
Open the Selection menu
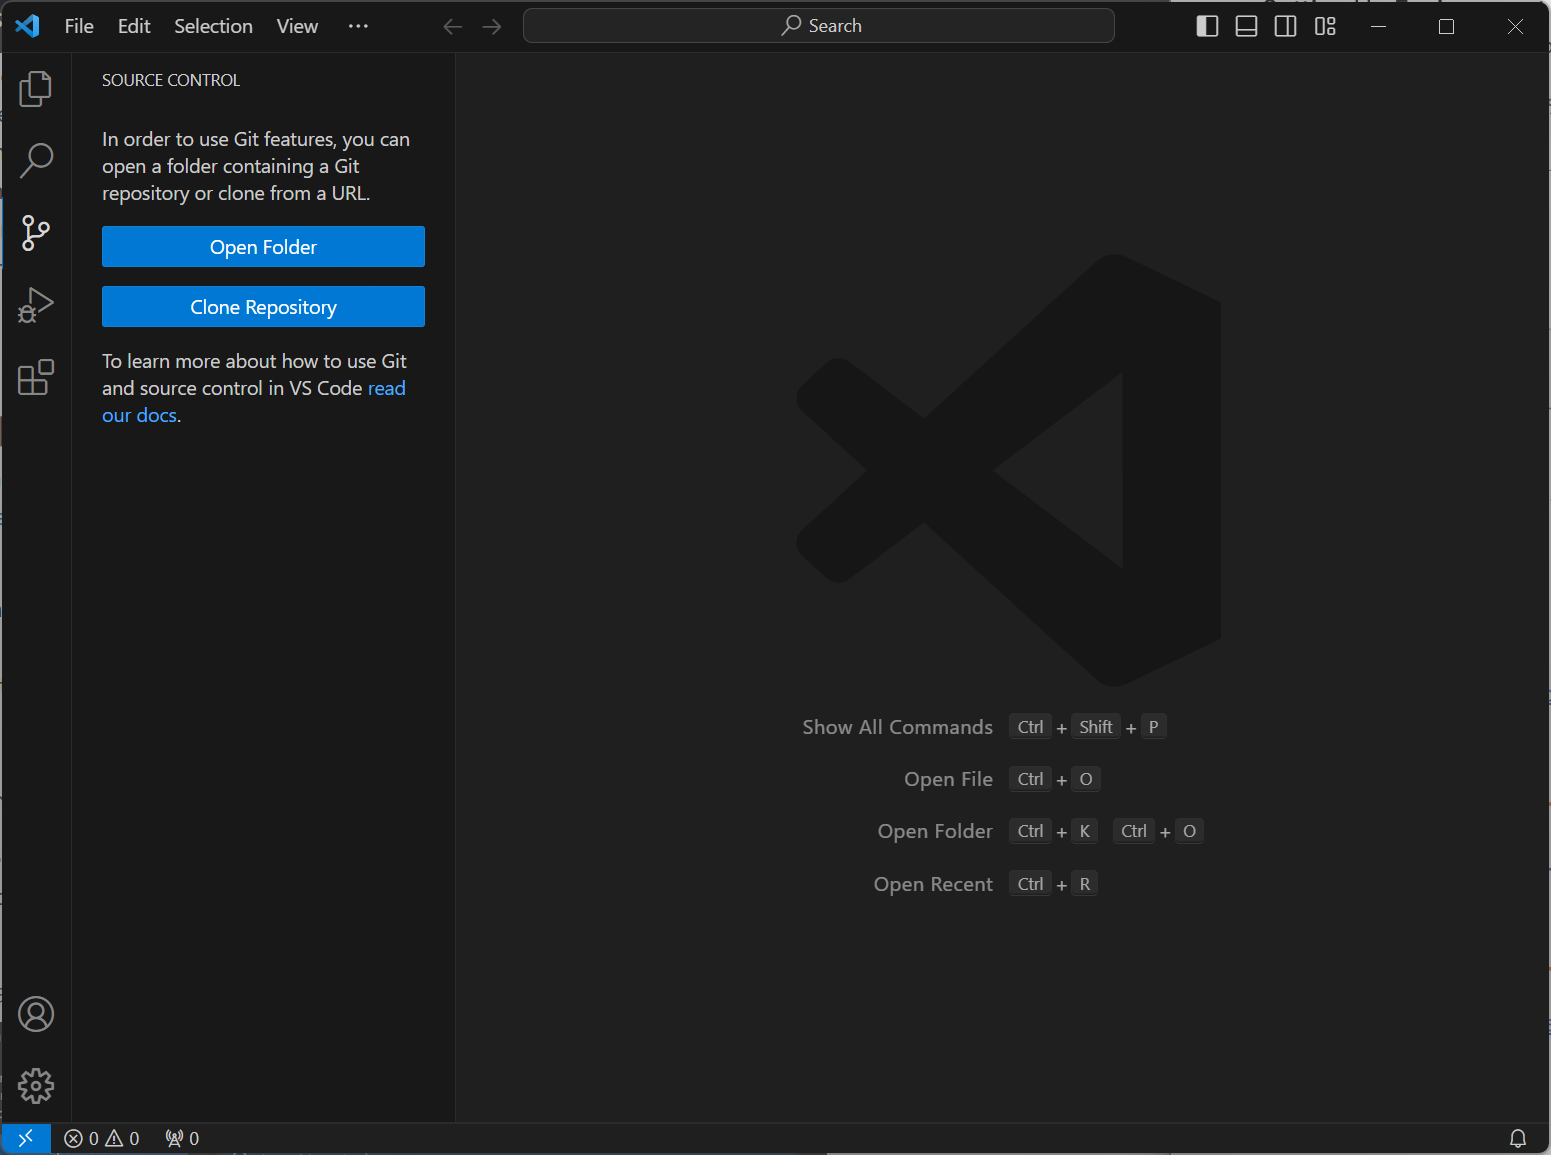tap(213, 26)
